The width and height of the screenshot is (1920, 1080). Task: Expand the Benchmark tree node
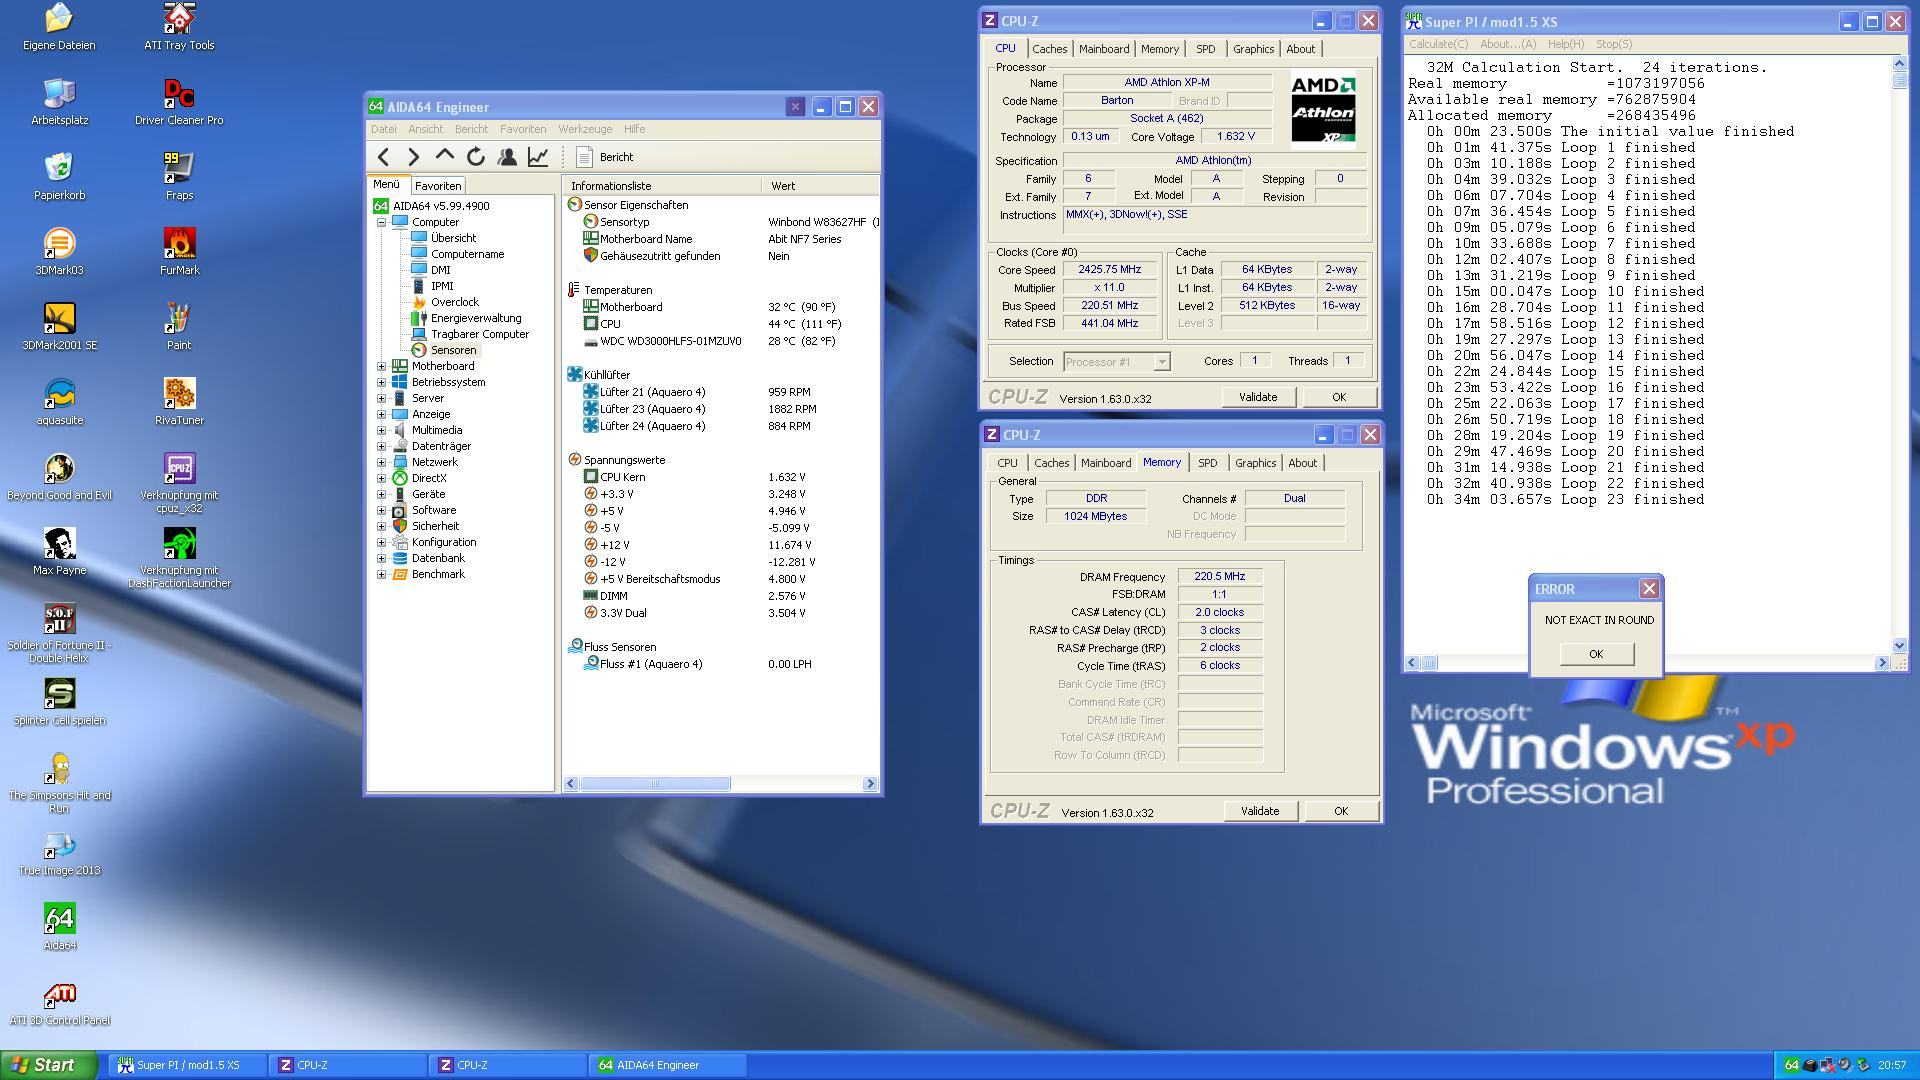[x=381, y=574]
